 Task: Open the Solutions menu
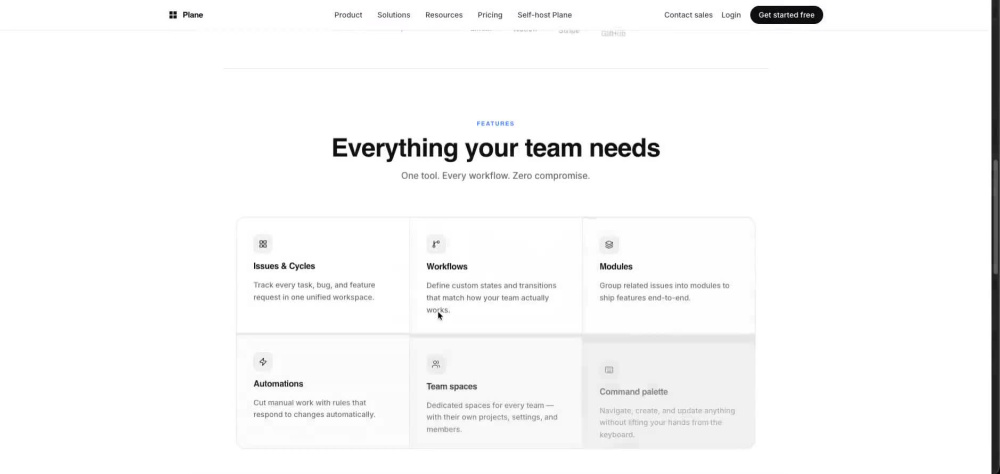pyautogui.click(x=393, y=15)
